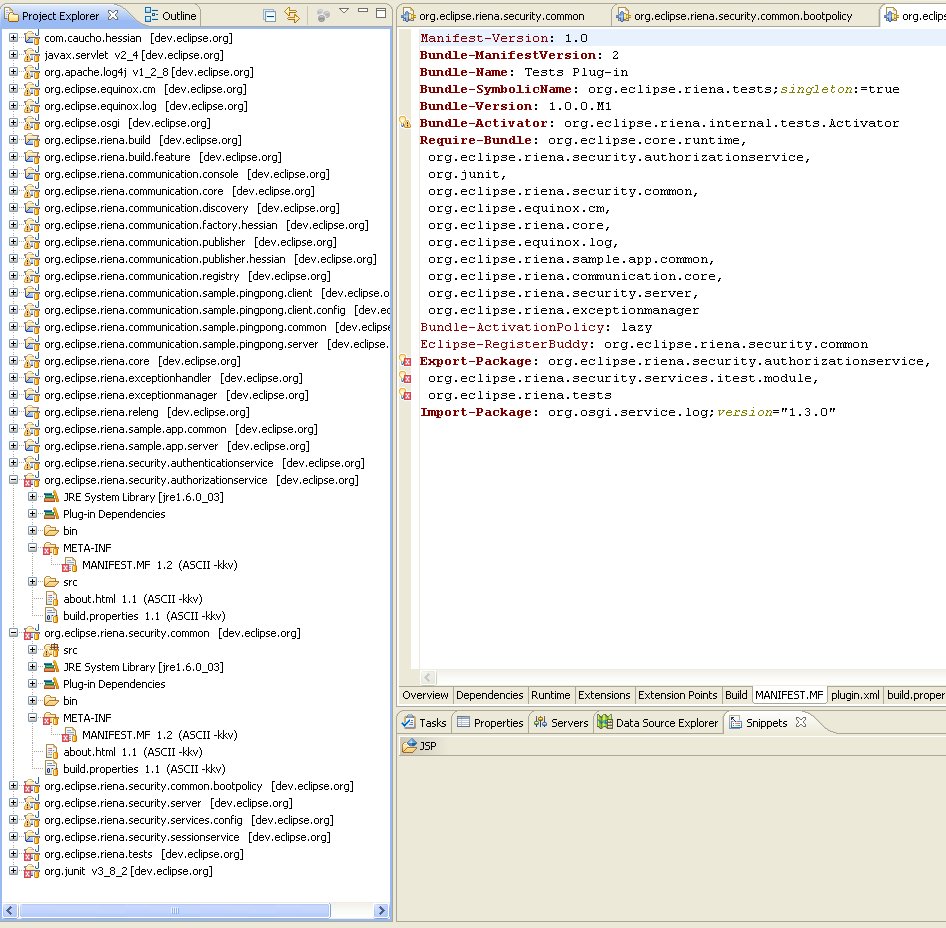The width and height of the screenshot is (946, 928).
Task: Open the Tasks view tab
Action: (x=424, y=723)
